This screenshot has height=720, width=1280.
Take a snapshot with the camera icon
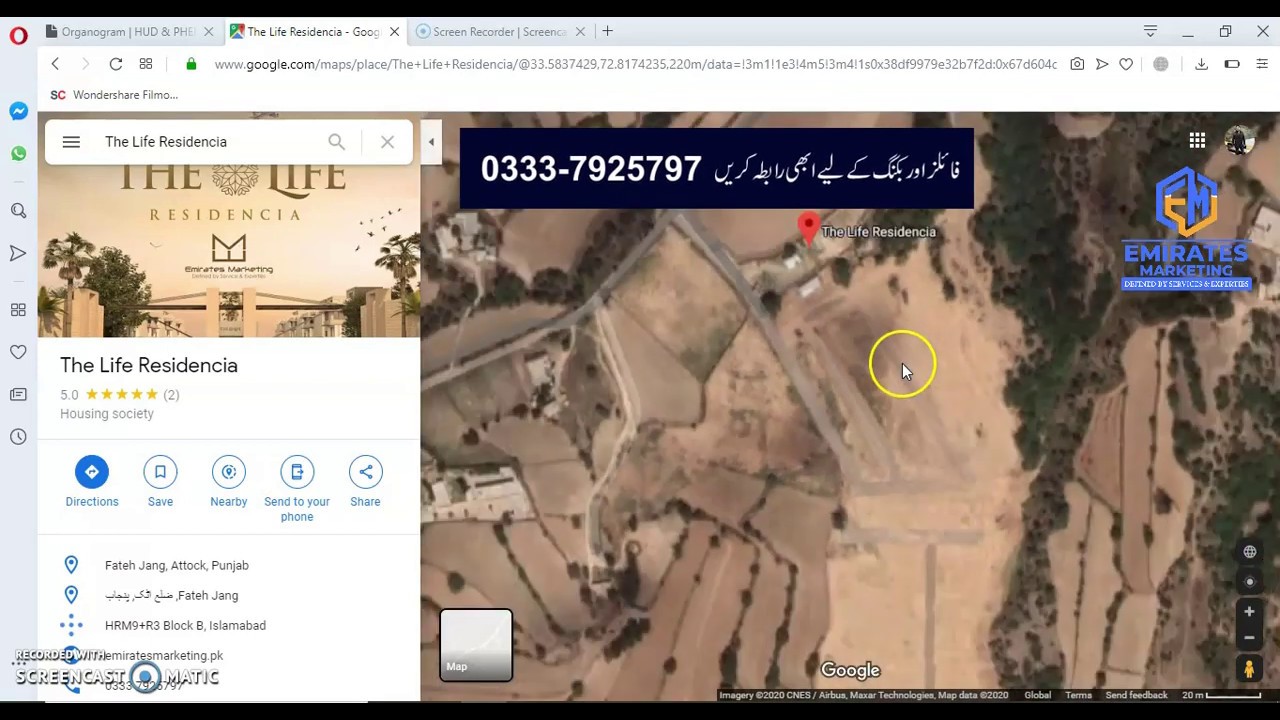[x=1077, y=64]
